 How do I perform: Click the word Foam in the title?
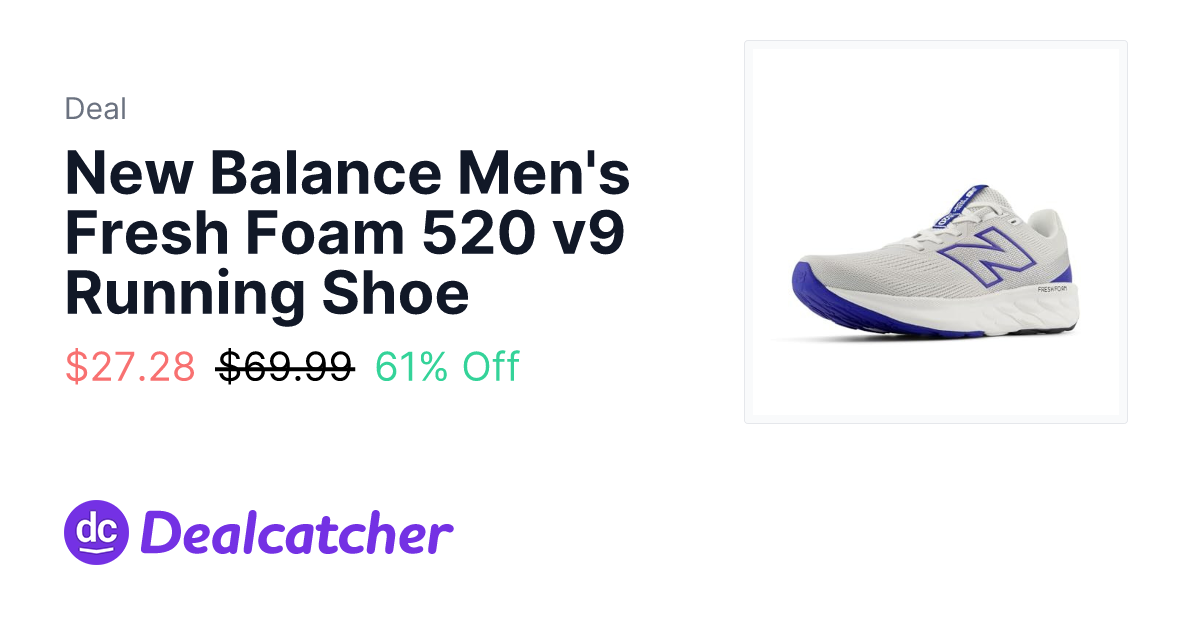[x=321, y=233]
